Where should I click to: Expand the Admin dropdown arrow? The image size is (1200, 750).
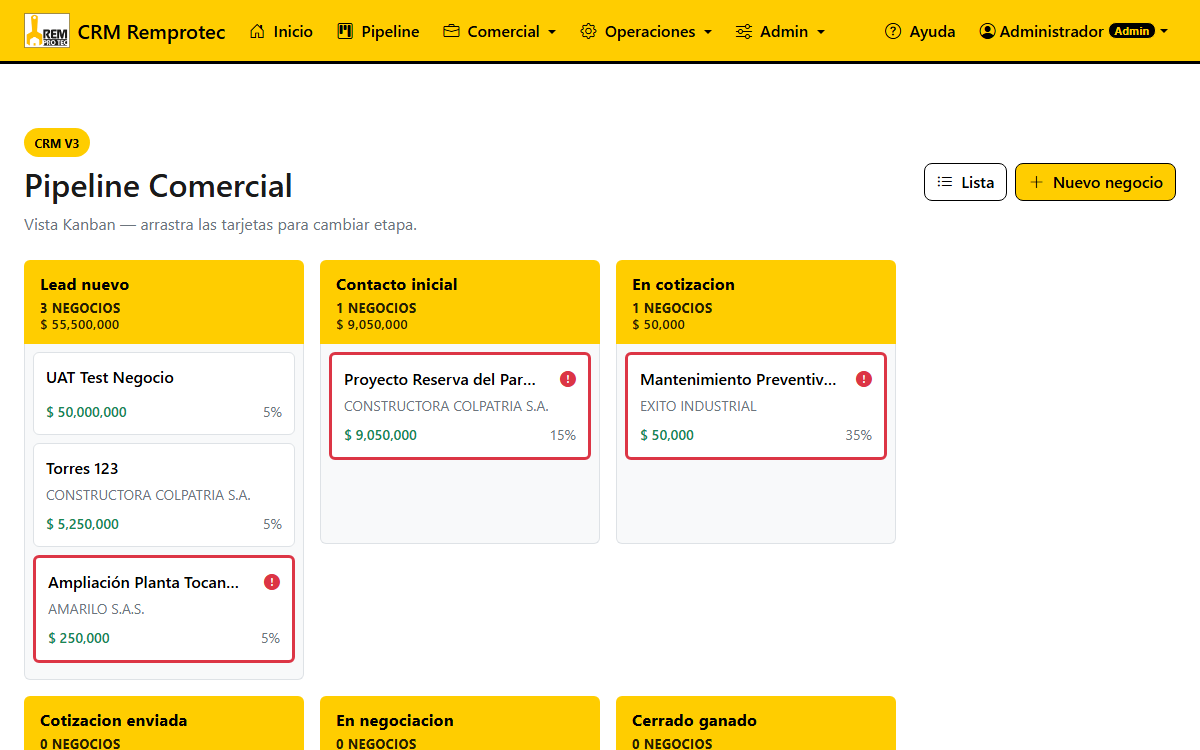coord(821,32)
